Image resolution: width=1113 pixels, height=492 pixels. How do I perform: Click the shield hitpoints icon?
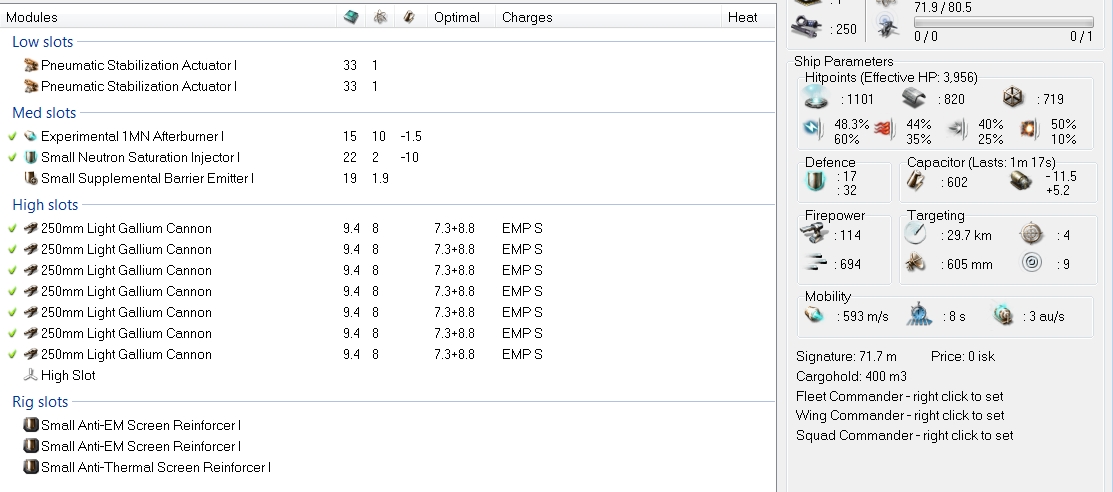tap(817, 98)
